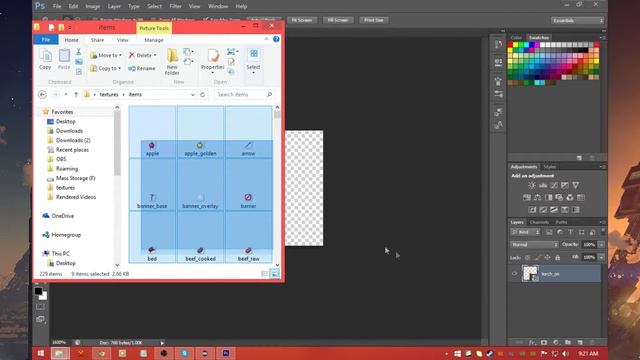This screenshot has width=640, height=360.
Task: Add a Channel Mixer adjustment
Action: point(570,198)
